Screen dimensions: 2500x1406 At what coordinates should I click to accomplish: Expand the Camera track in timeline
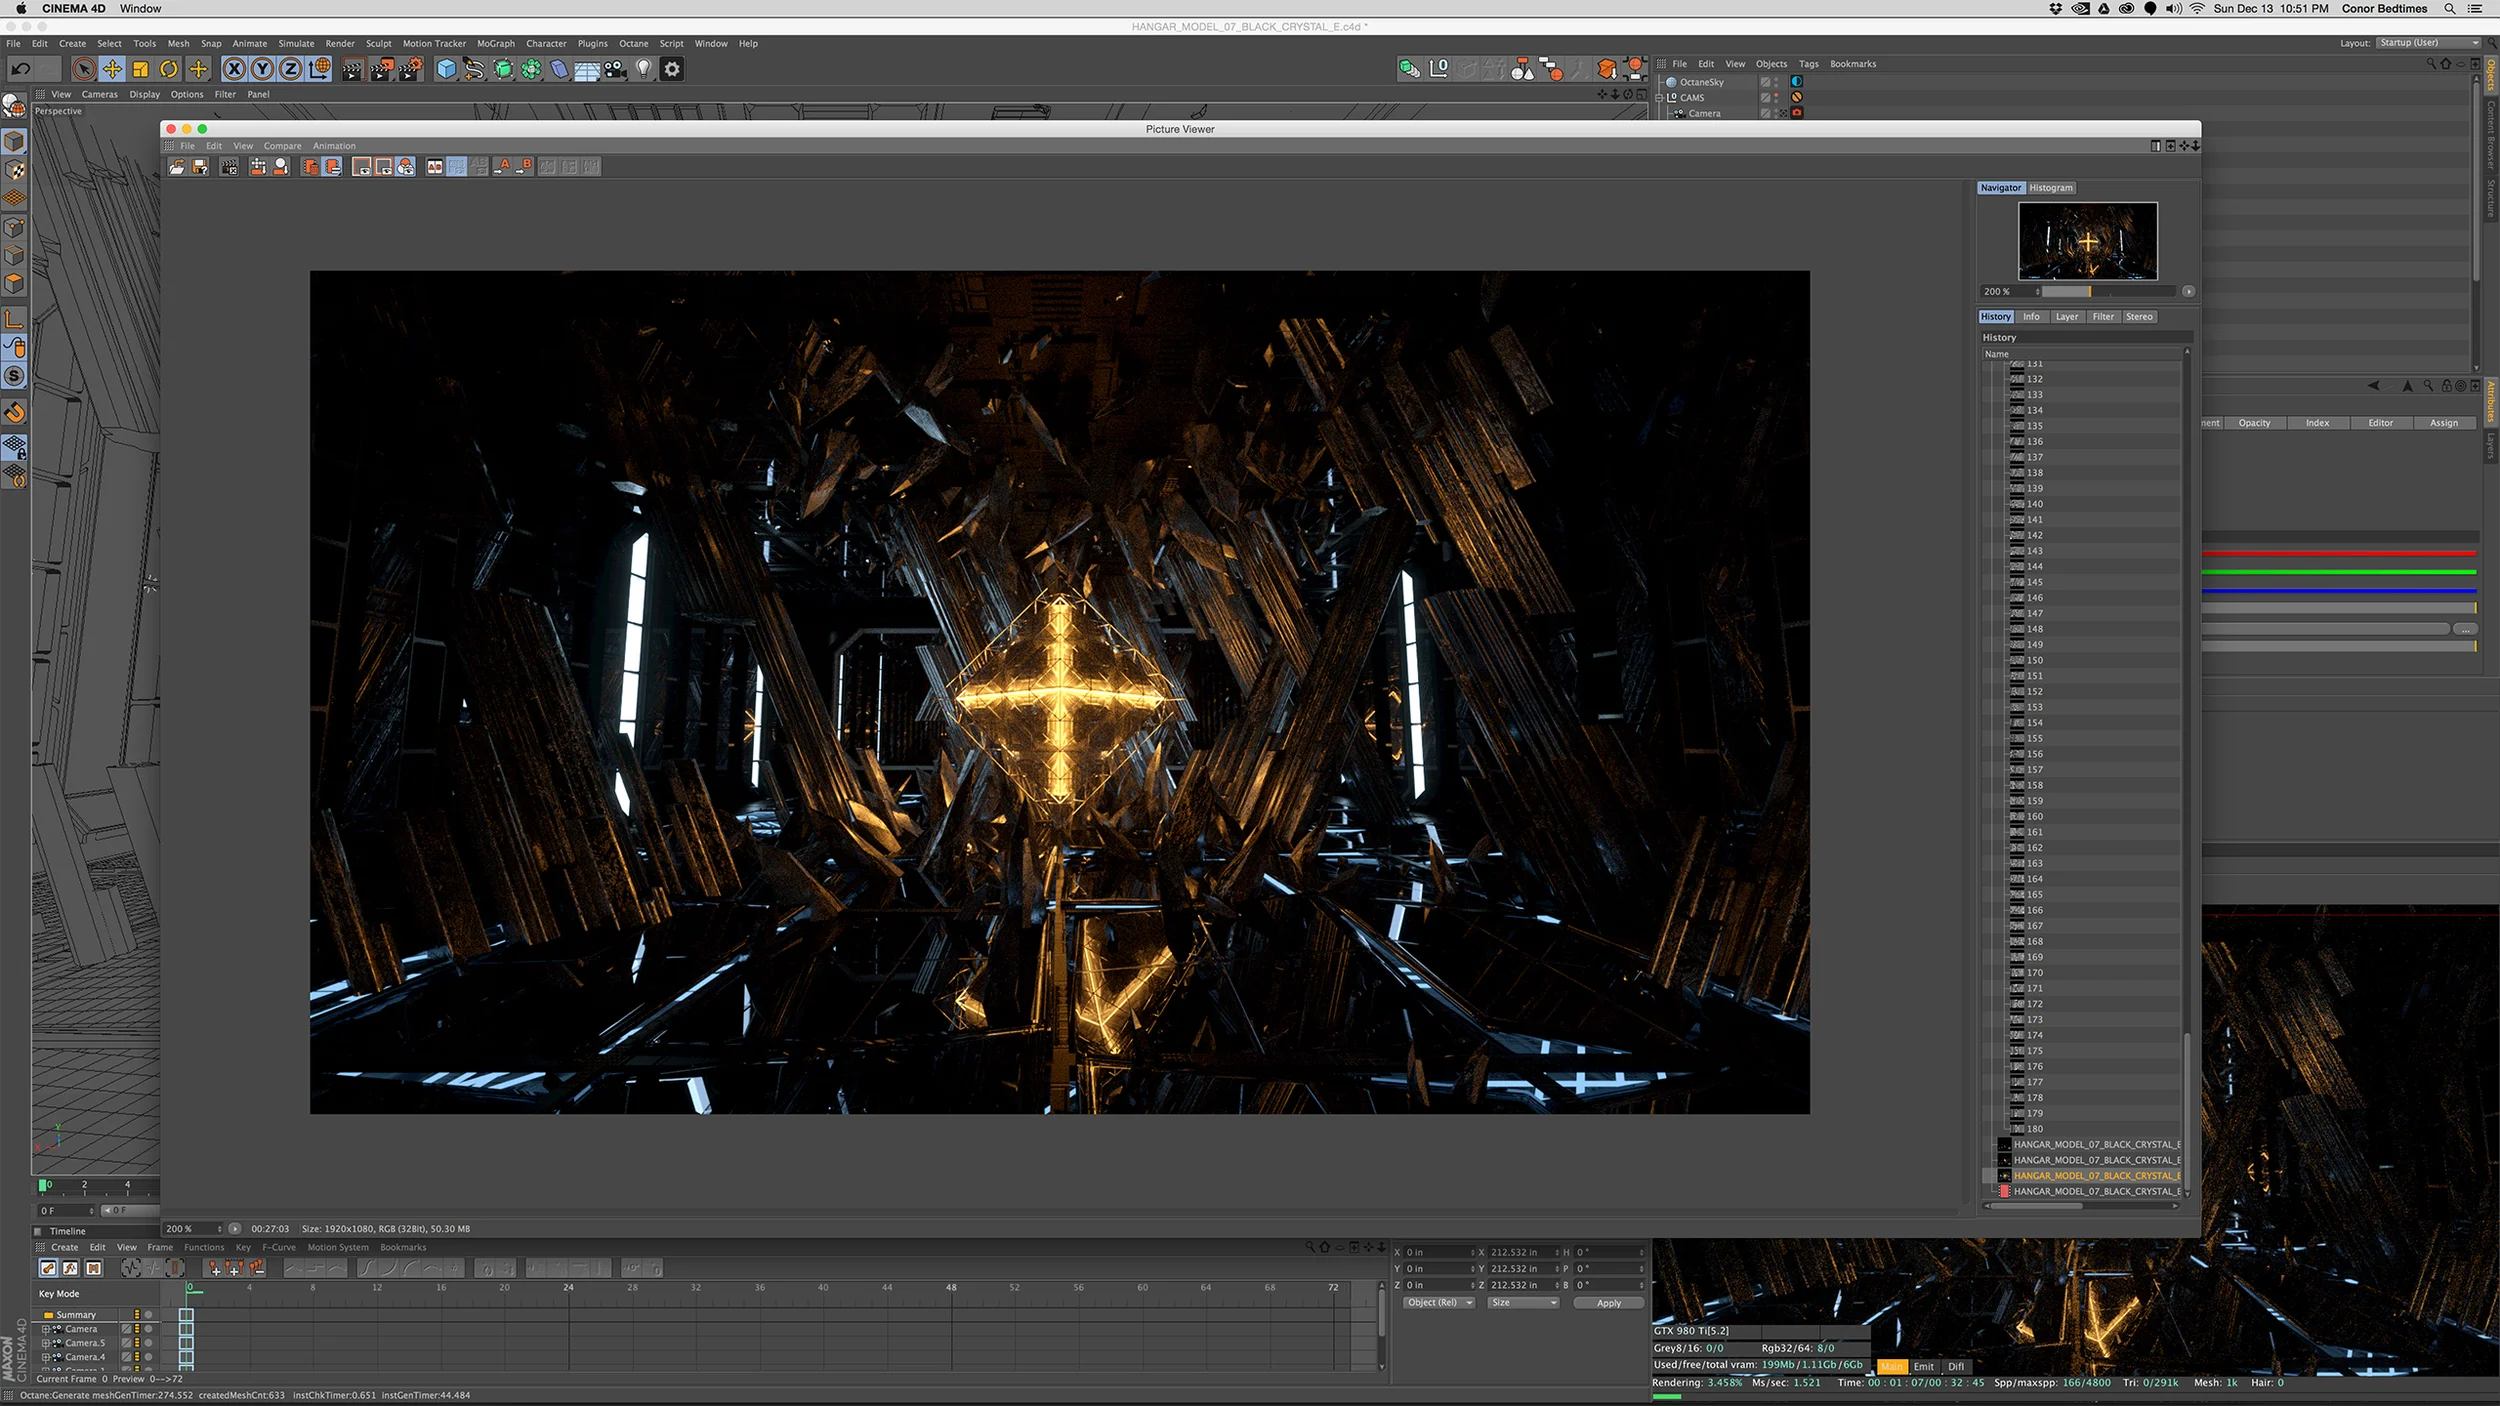45,1329
